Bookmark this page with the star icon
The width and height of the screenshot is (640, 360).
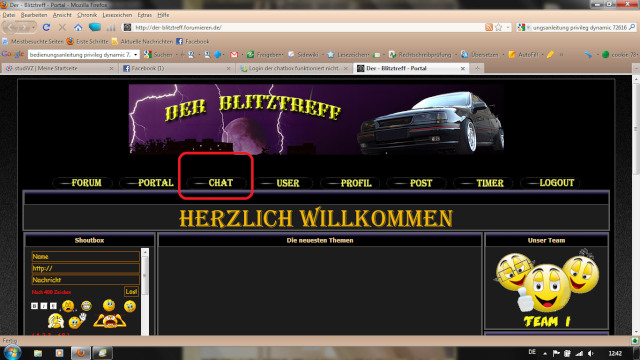pyautogui.click(x=499, y=27)
